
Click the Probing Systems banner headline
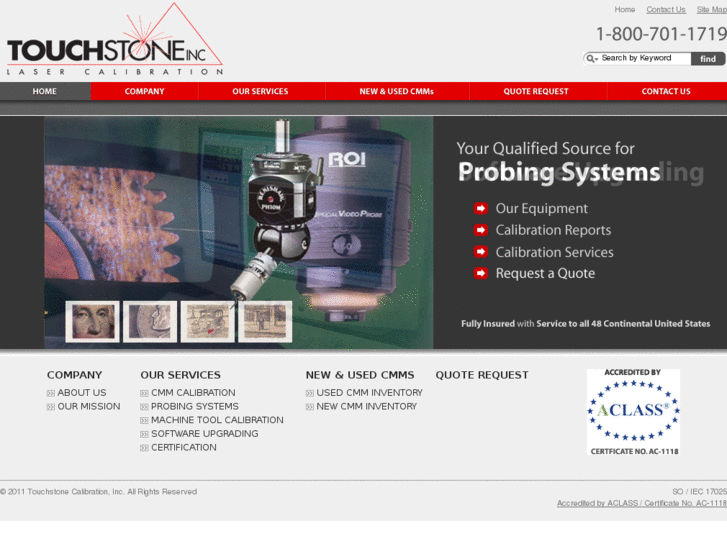click(x=559, y=172)
